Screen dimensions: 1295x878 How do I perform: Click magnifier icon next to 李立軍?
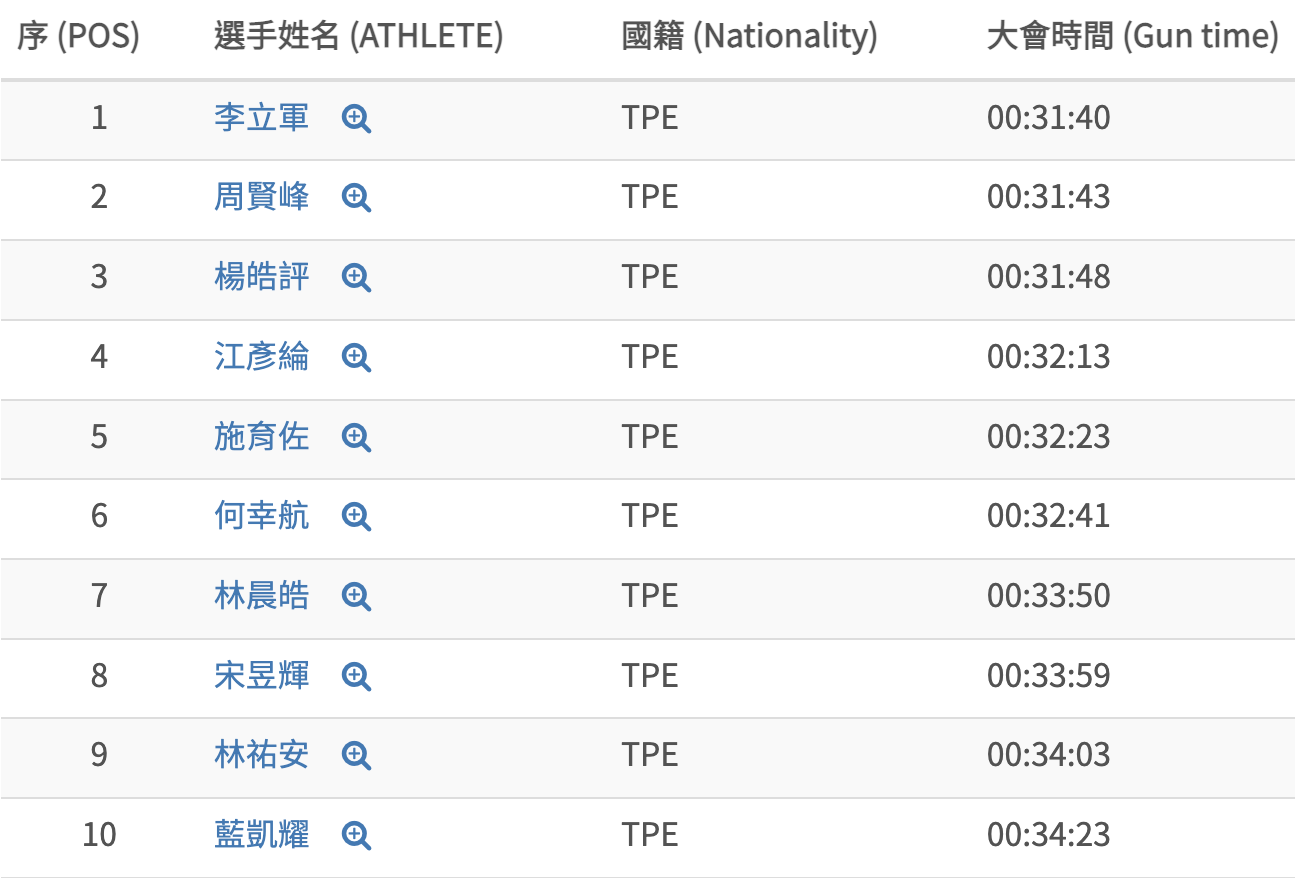tap(356, 119)
